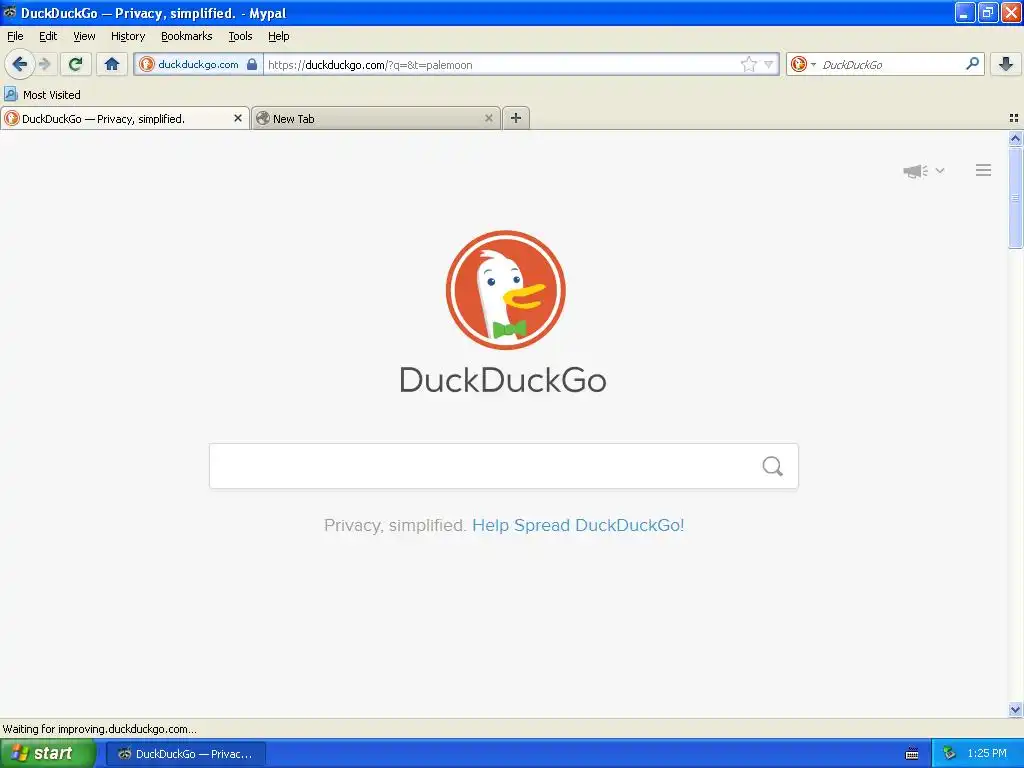Switch to the New Tab tab
Screen dimensions: 1024x768
376,118
